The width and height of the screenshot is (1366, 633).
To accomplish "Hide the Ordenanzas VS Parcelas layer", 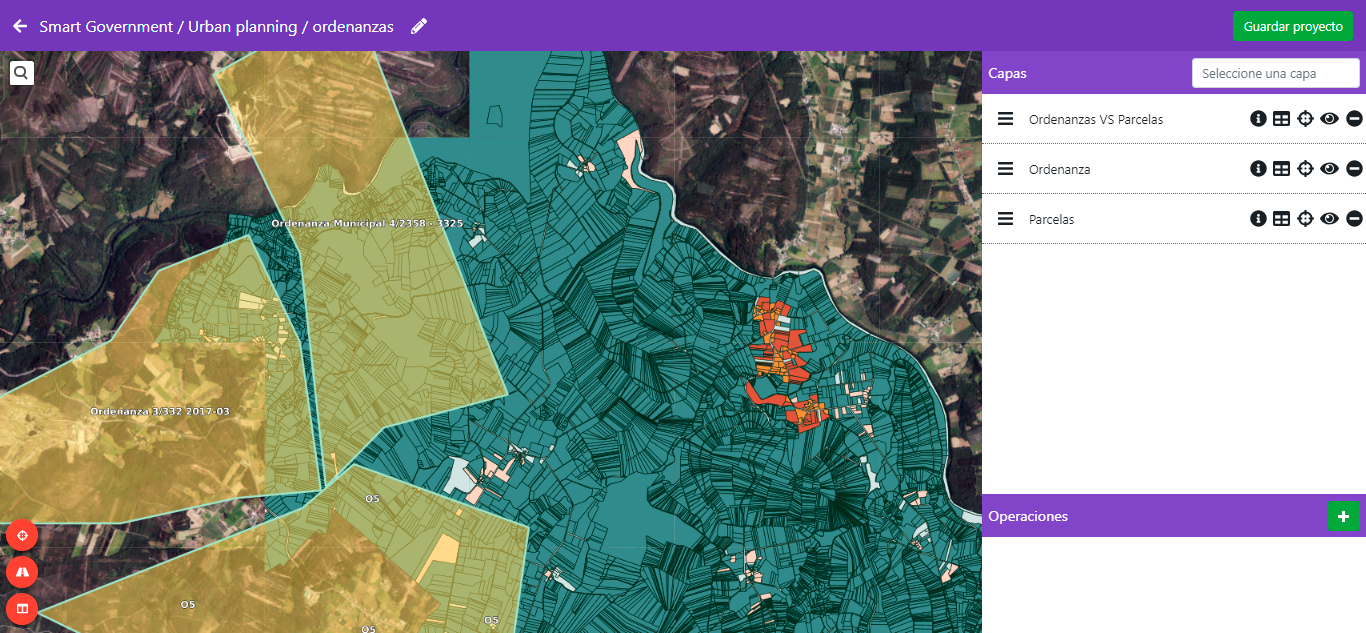I will tap(1329, 119).
